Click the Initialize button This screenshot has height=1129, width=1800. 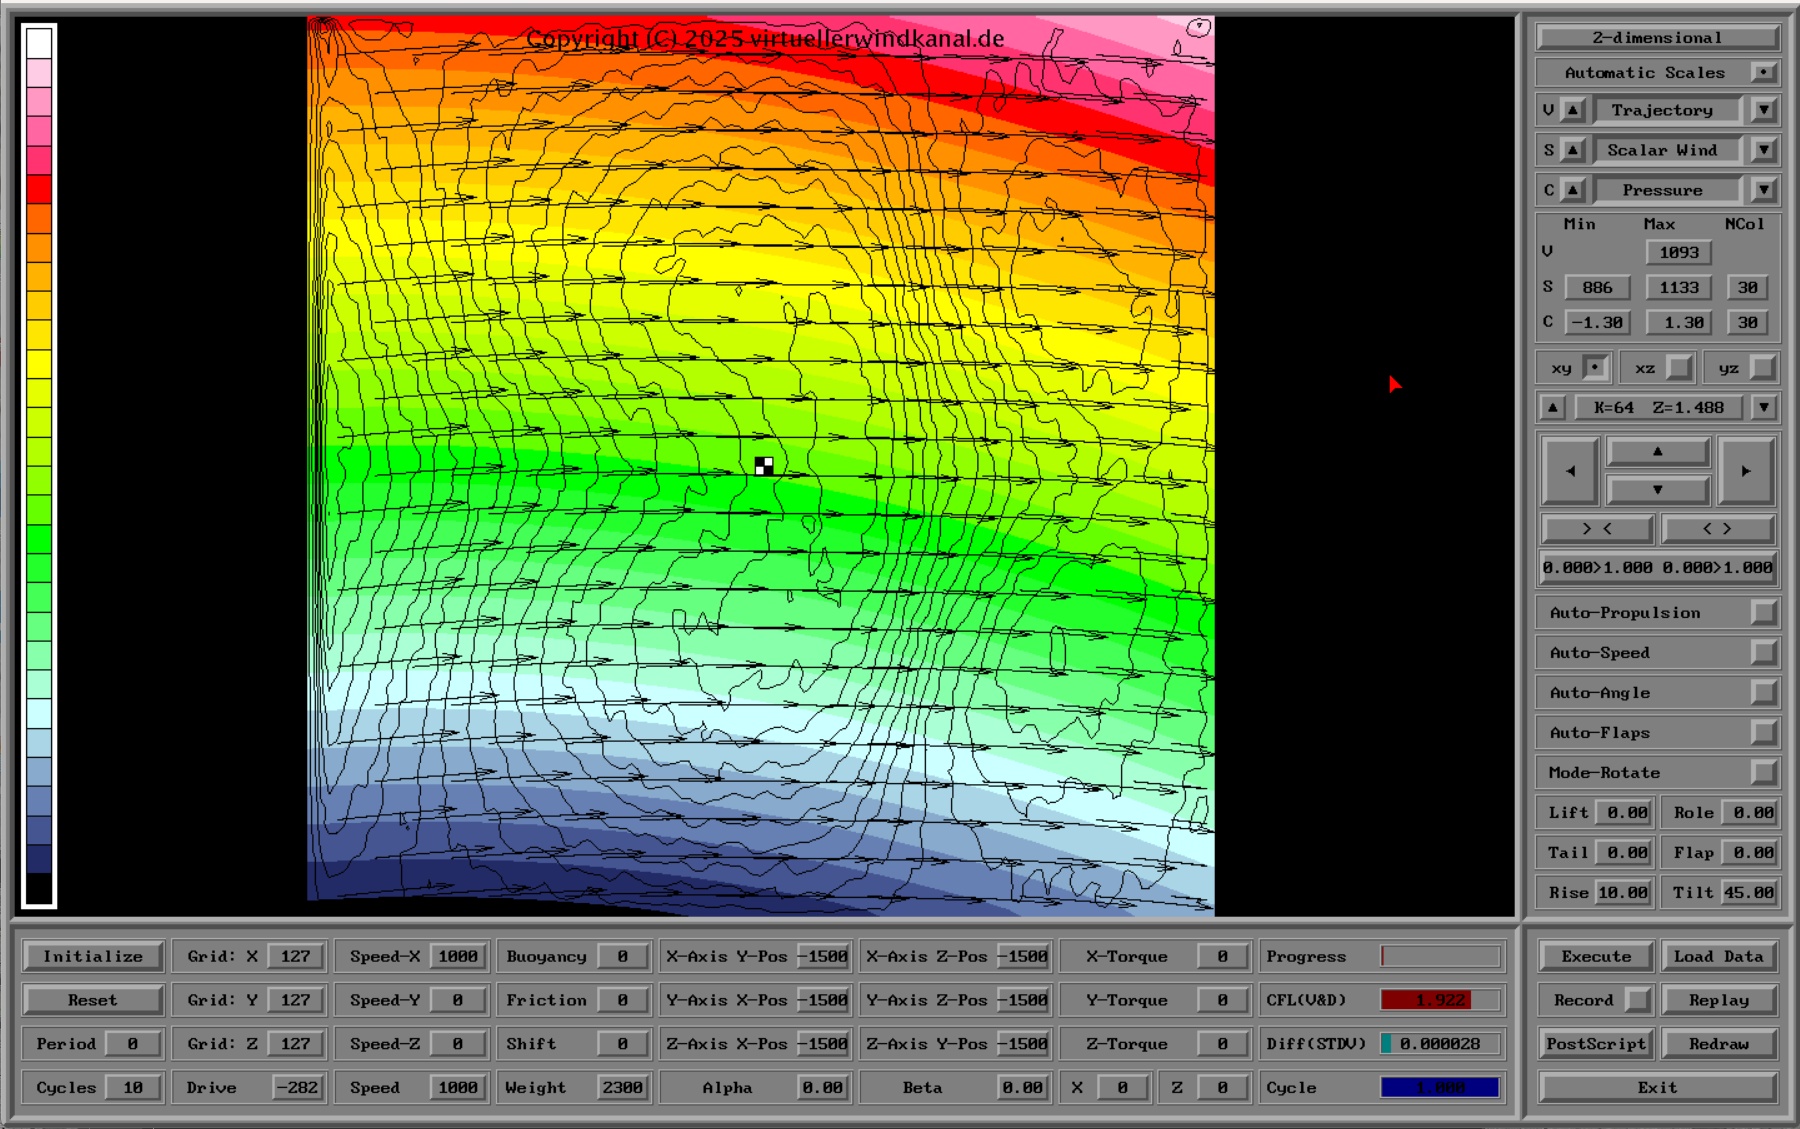click(93, 956)
